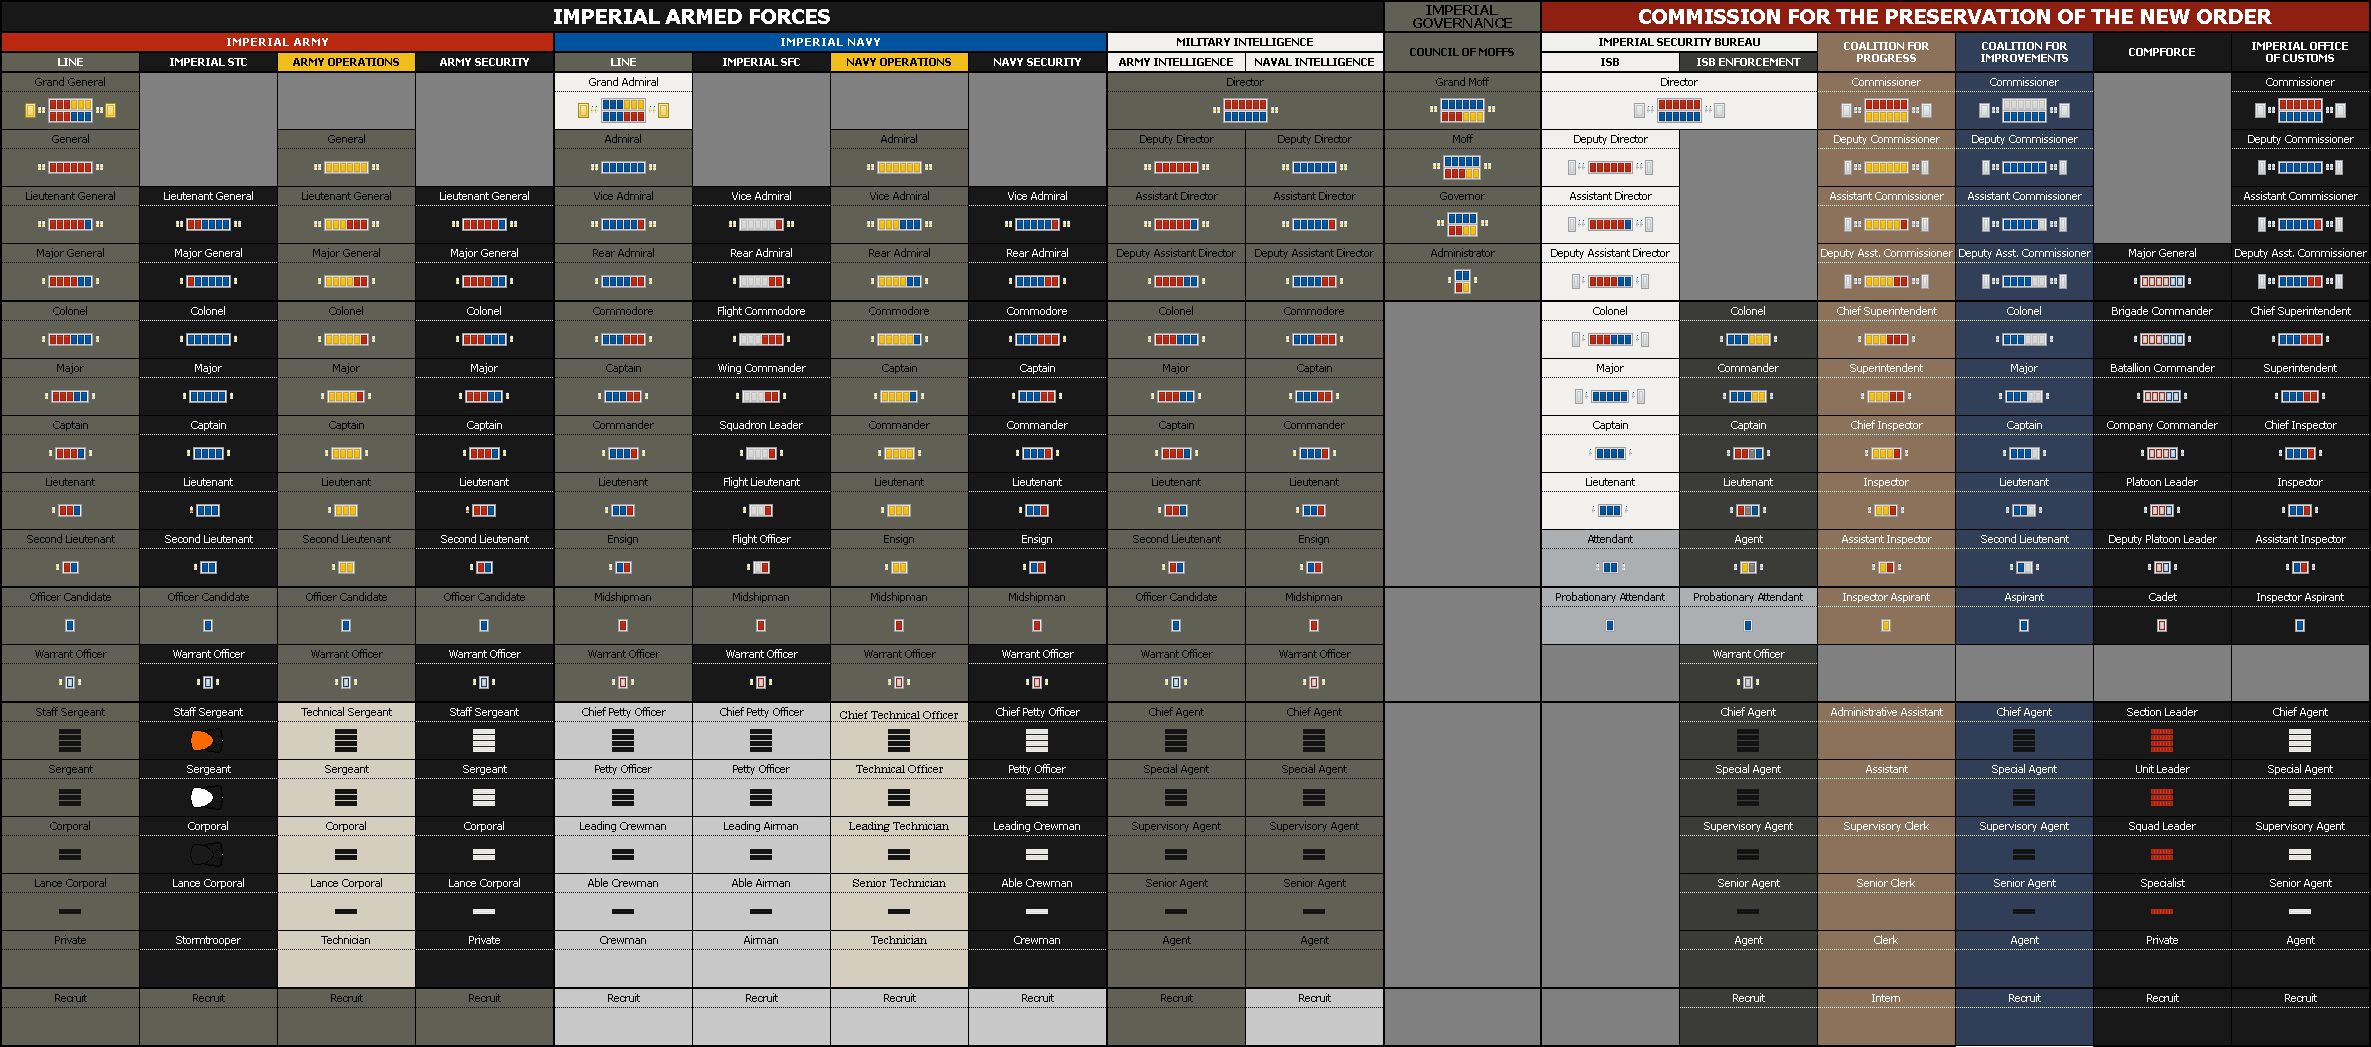The width and height of the screenshot is (2371, 1047).
Task: Expand the ARMY SECURITY column header
Action: tap(484, 61)
